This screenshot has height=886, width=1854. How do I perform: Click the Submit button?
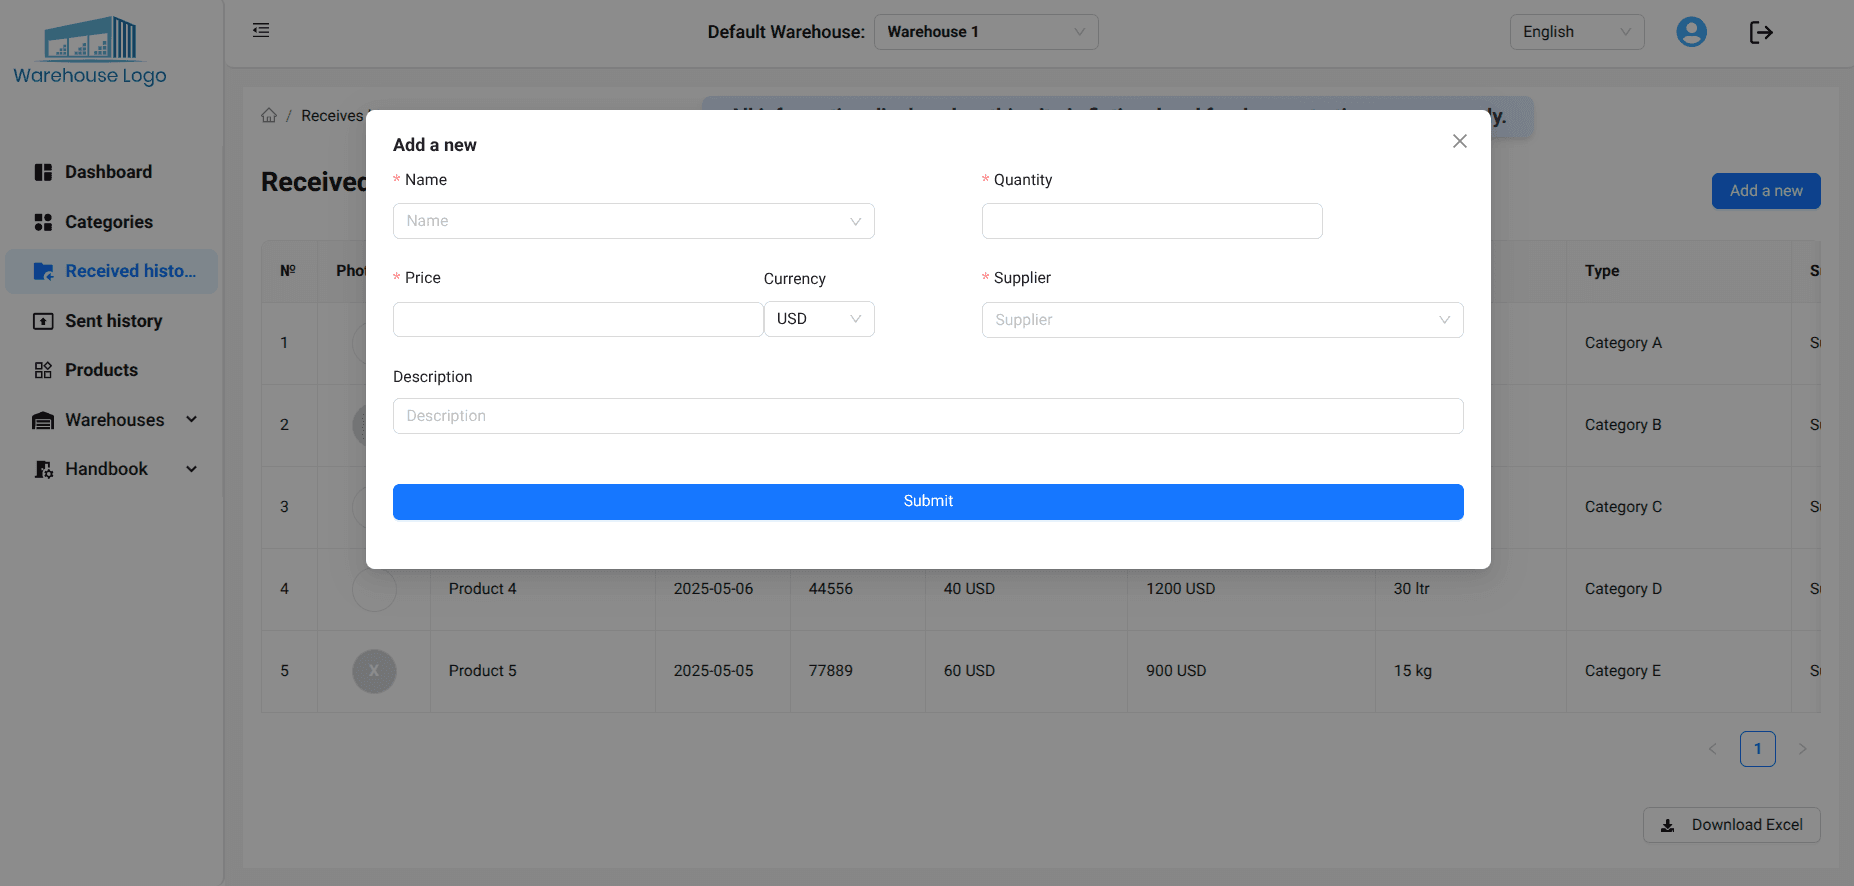tap(928, 502)
